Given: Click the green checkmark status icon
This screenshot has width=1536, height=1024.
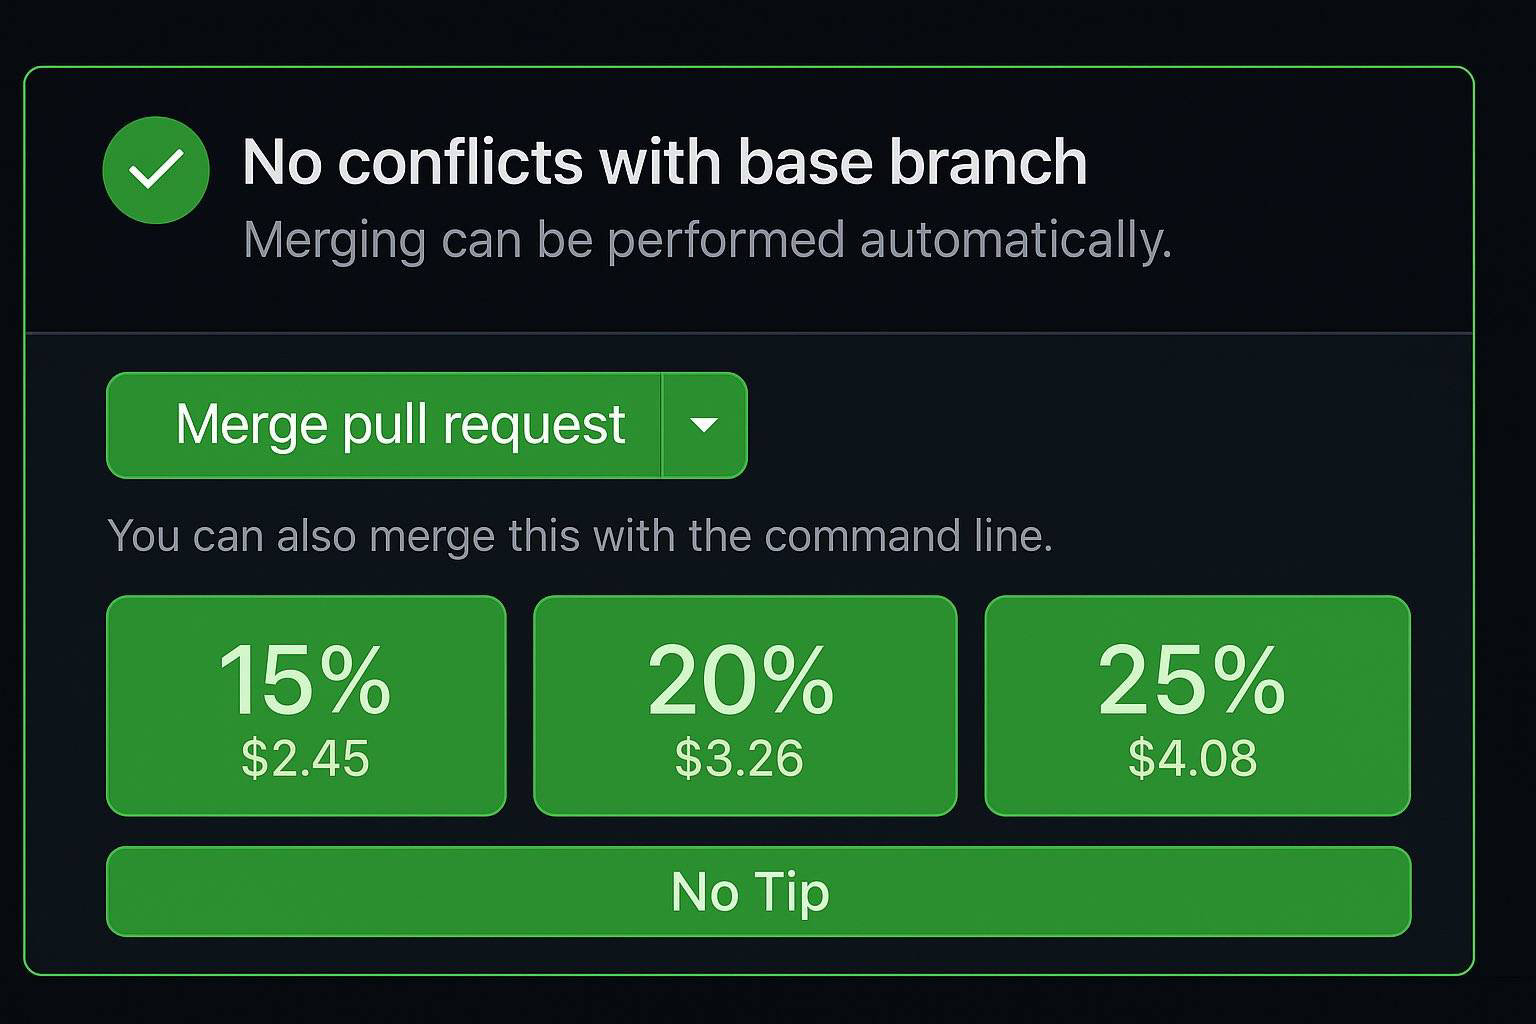Looking at the screenshot, I should coord(156,170).
